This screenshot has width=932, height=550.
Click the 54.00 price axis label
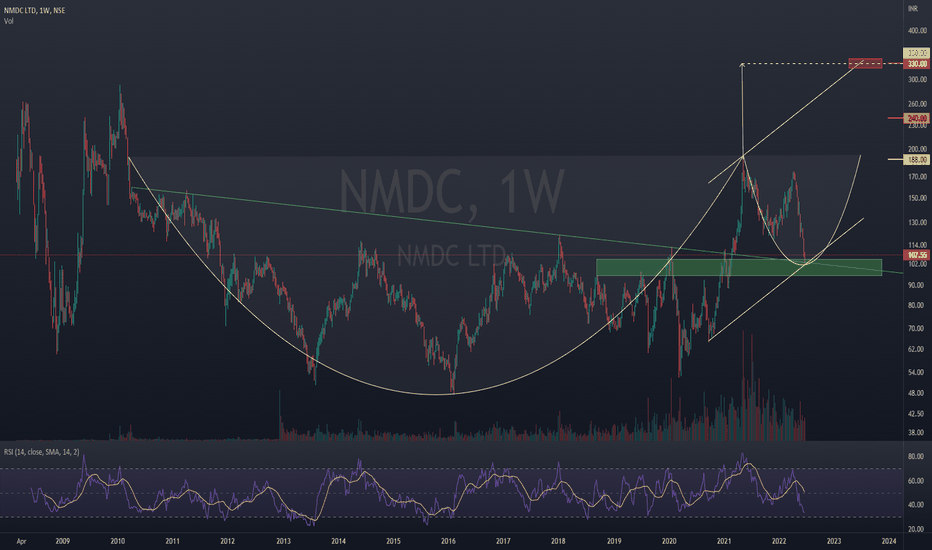pyautogui.click(x=917, y=372)
